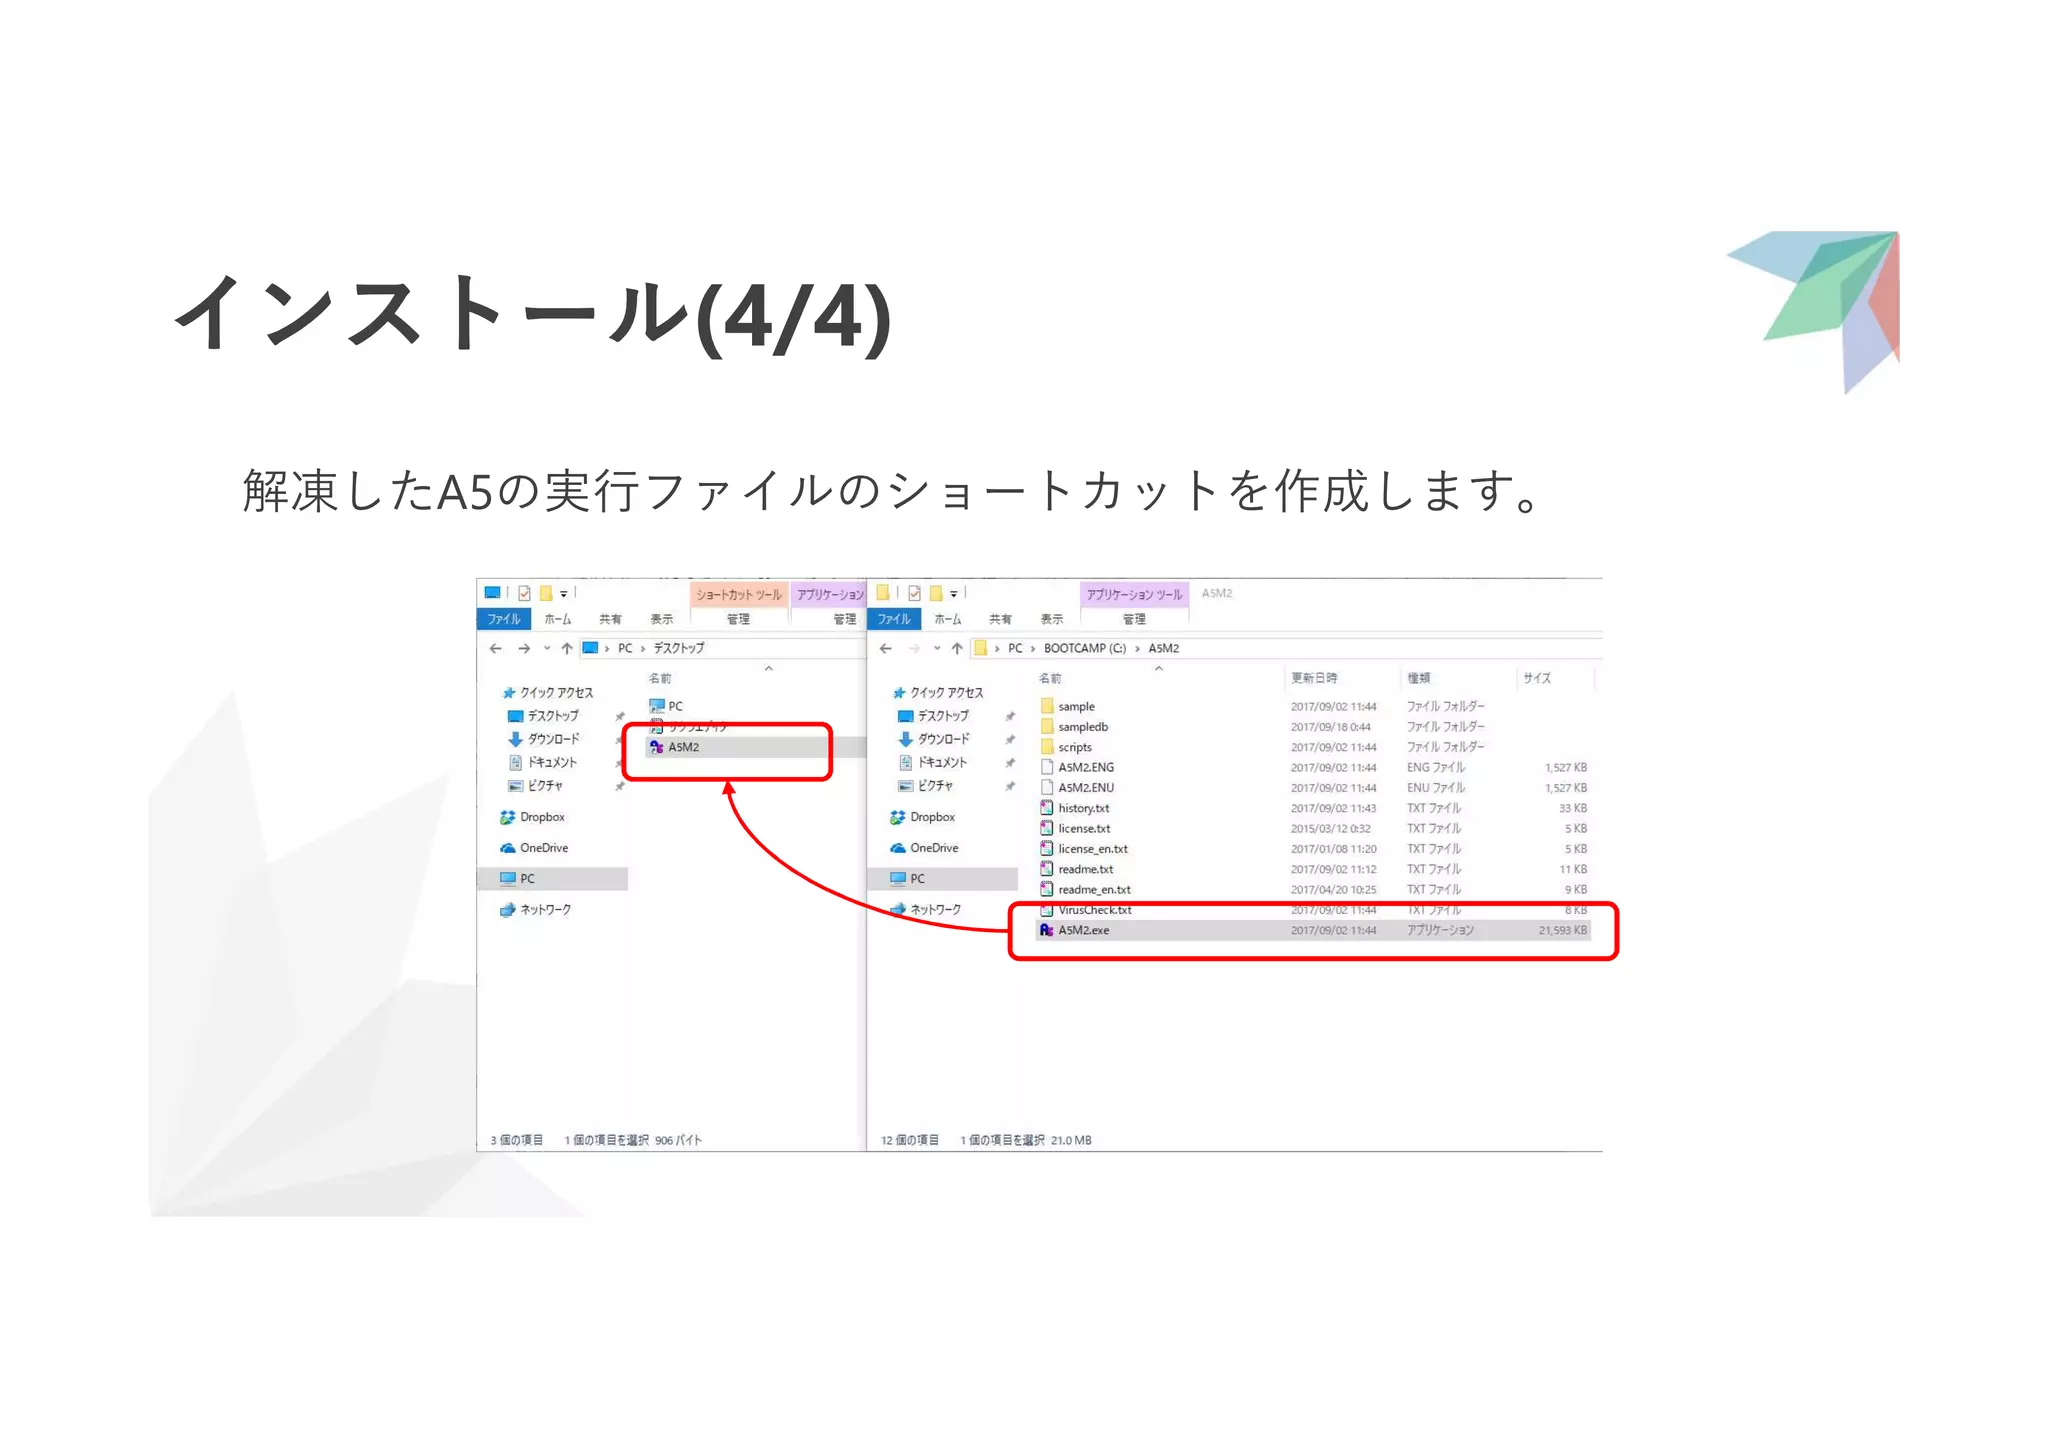Open 共有 tab in Desktop window
This screenshot has width=2048, height=1448.
[610, 619]
